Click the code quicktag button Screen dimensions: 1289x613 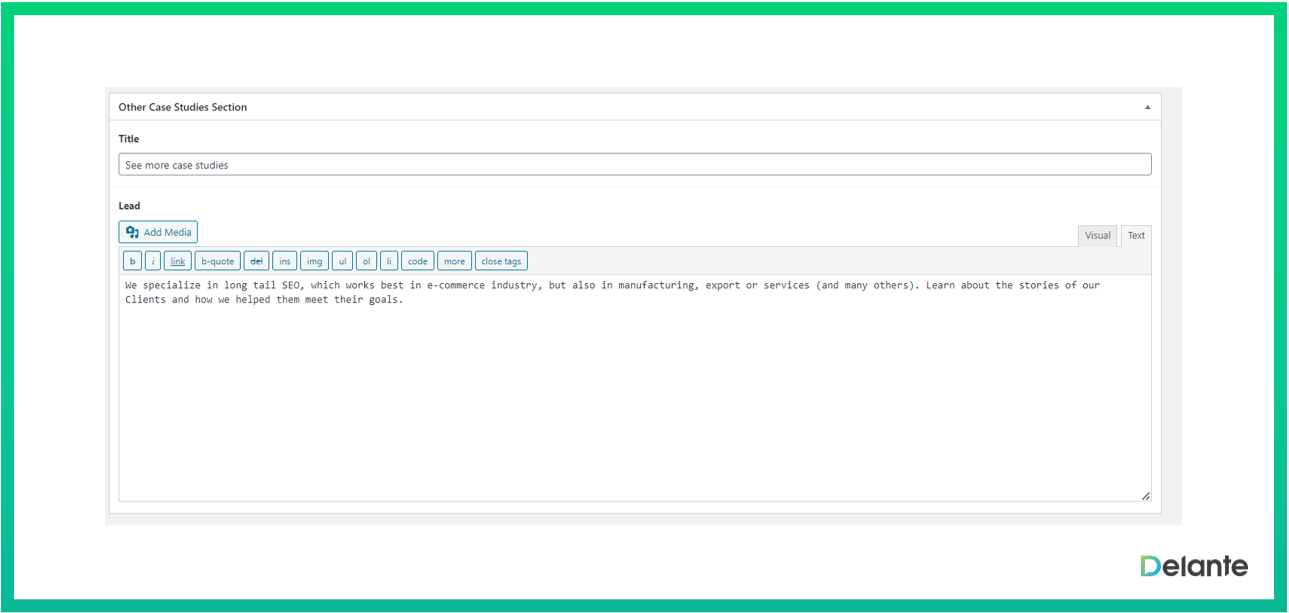[417, 261]
